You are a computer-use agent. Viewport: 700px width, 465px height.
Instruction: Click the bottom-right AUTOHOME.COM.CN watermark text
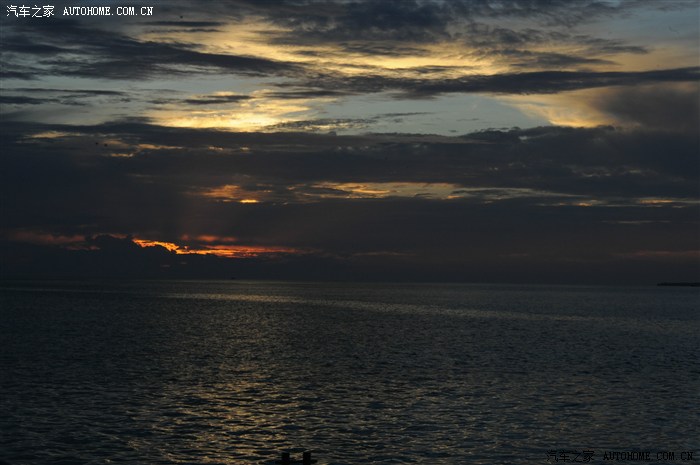647,456
